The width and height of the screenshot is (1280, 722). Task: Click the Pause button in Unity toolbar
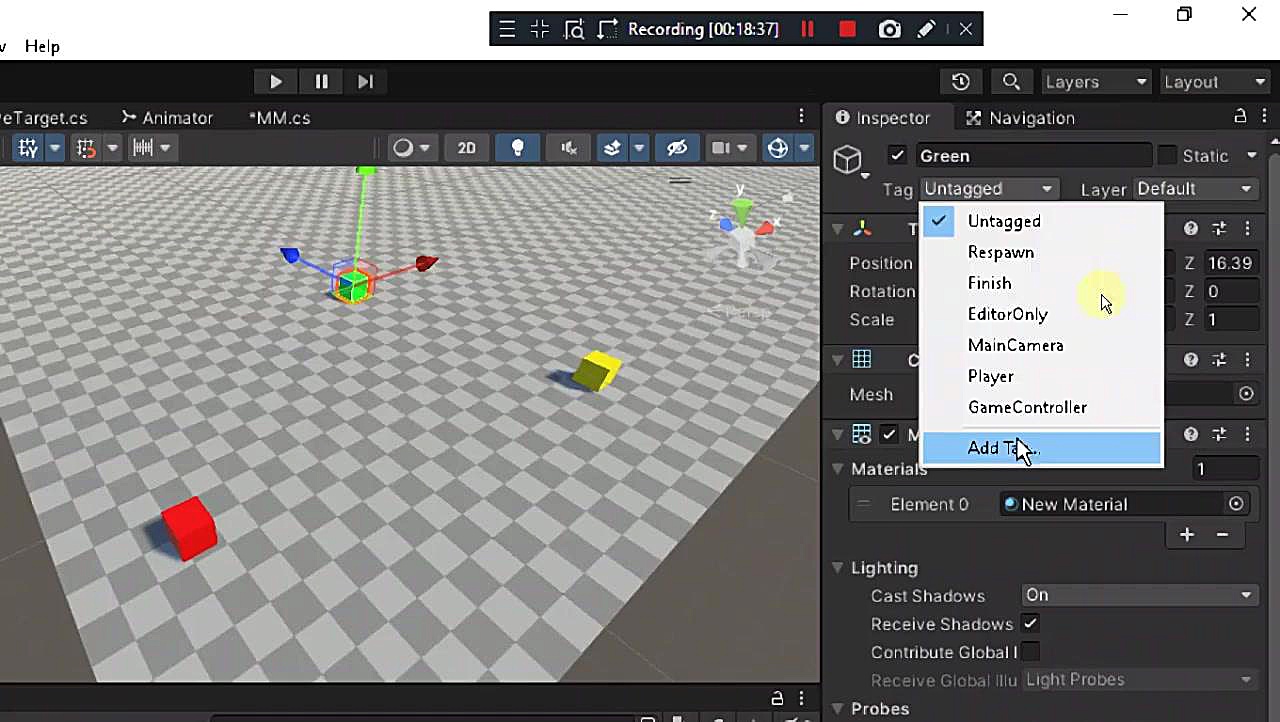pos(321,82)
